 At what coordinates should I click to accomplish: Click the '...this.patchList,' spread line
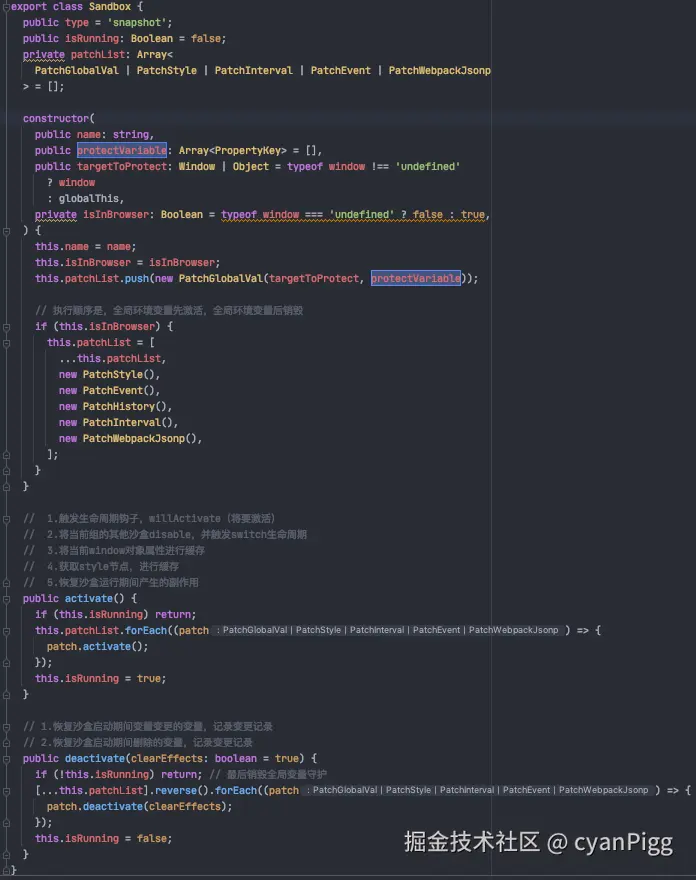(112, 359)
